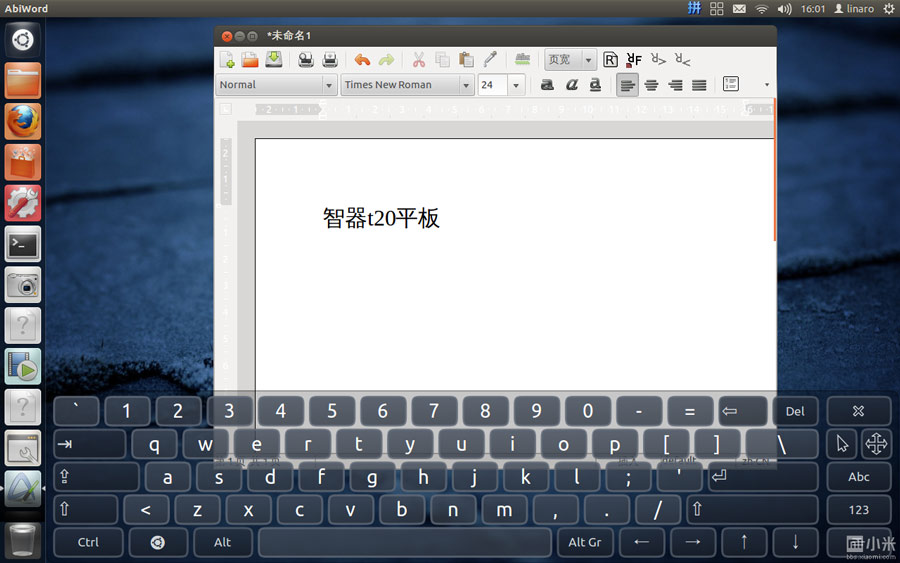Select the Format Painter brush icon
The image size is (900, 563).
(490, 60)
